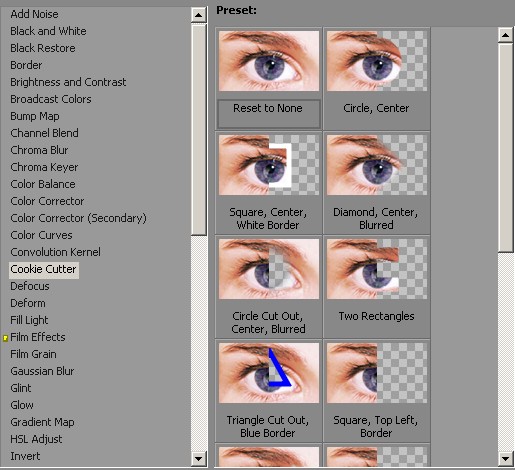Screen dimensions: 515x470
Task: Choose Square, Center, White Border thumbnail
Action: click(x=269, y=165)
